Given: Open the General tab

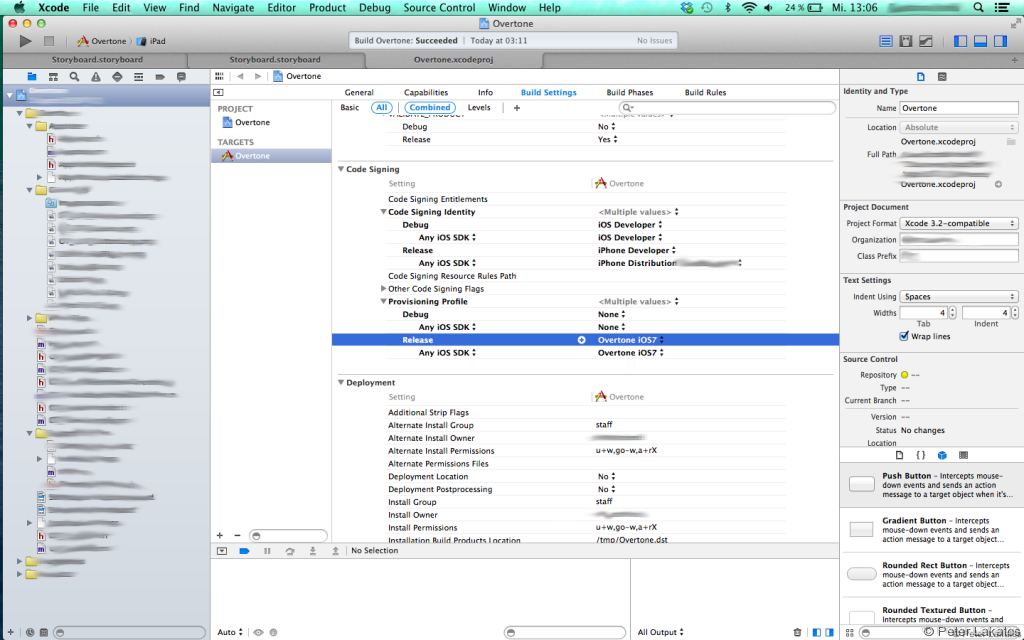Looking at the screenshot, I should tap(359, 93).
